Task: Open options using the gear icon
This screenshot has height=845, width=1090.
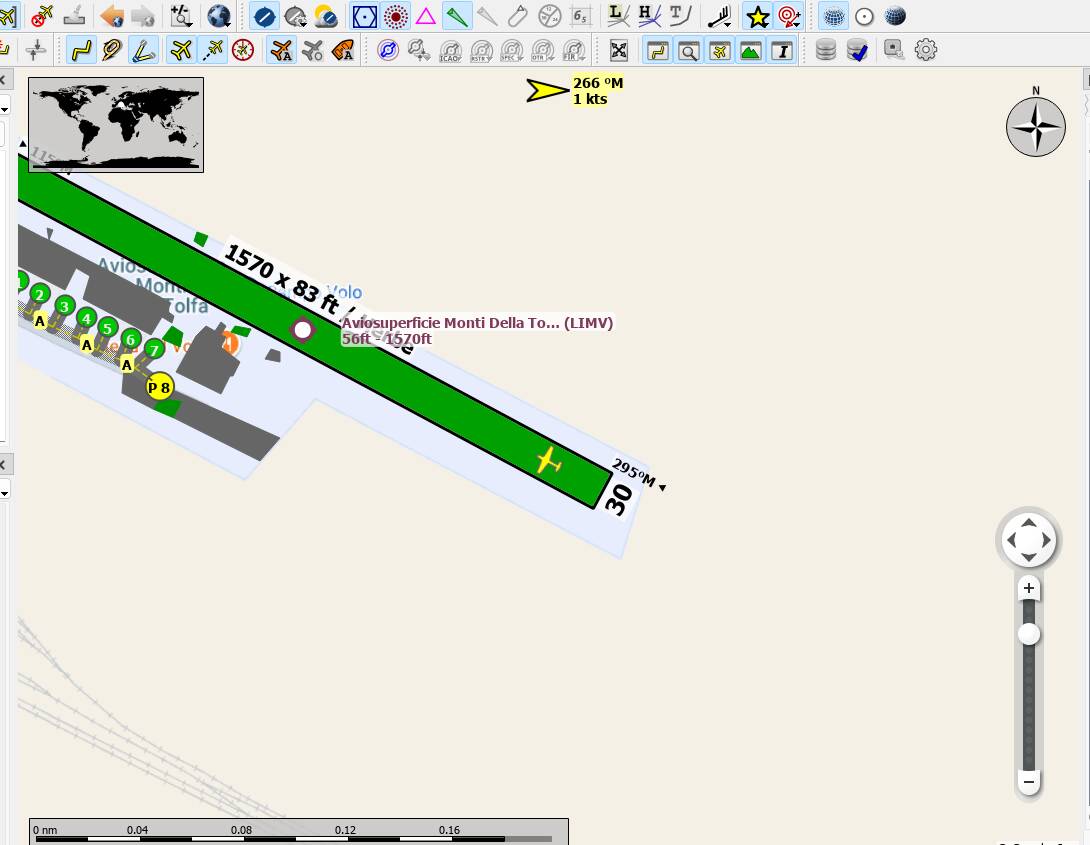Action: coord(925,50)
